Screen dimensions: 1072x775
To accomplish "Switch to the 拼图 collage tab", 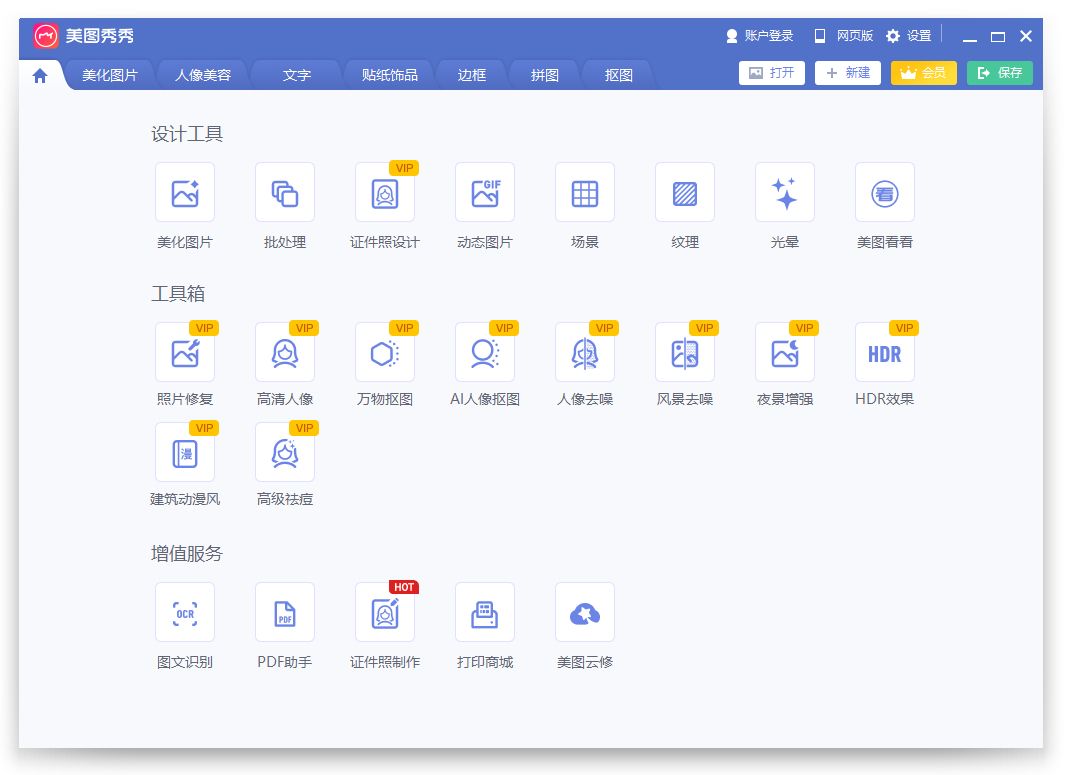I will (x=543, y=73).
